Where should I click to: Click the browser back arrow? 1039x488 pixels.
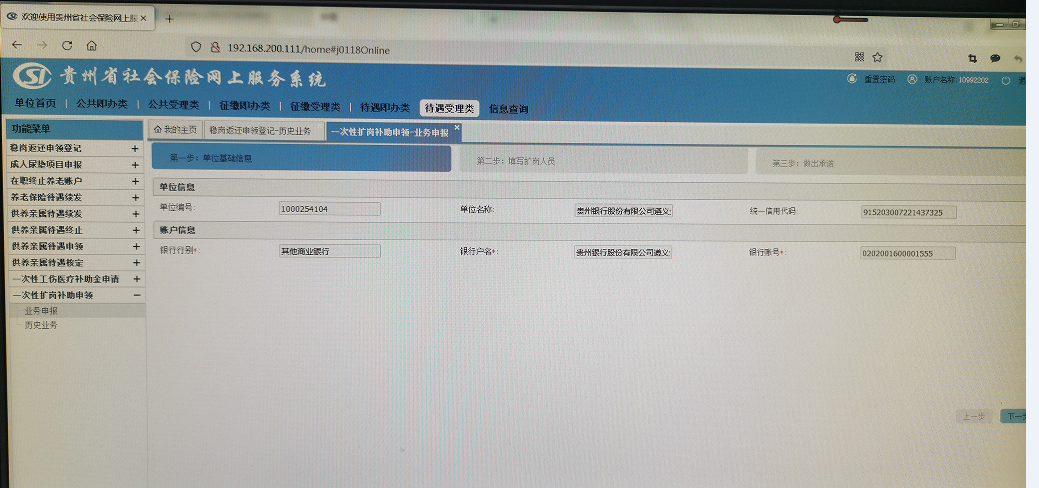coord(16,46)
